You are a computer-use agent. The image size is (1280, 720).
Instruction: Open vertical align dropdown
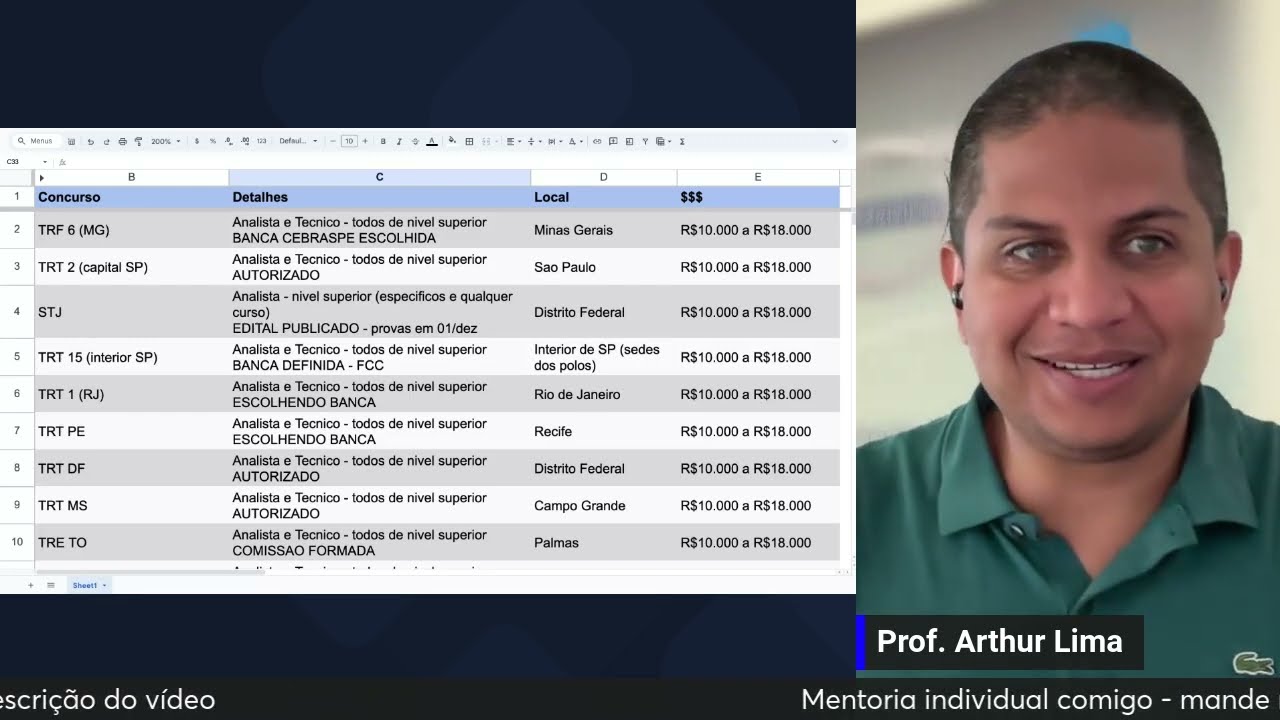click(x=534, y=142)
